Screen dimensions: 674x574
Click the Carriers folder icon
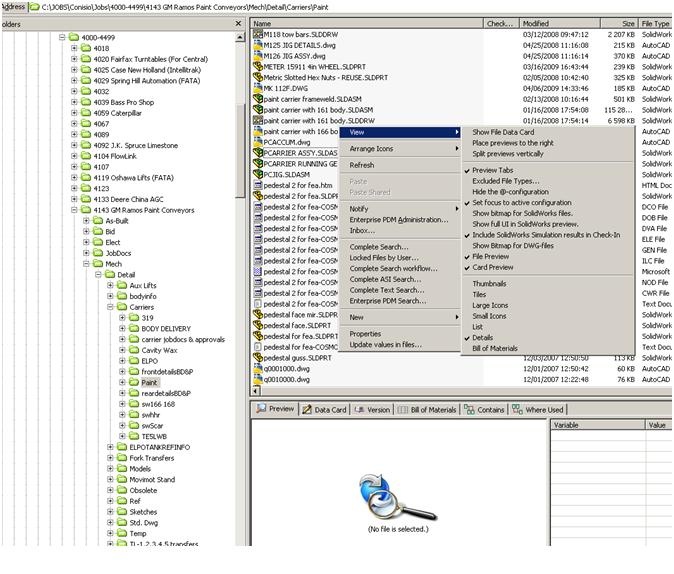(122, 307)
